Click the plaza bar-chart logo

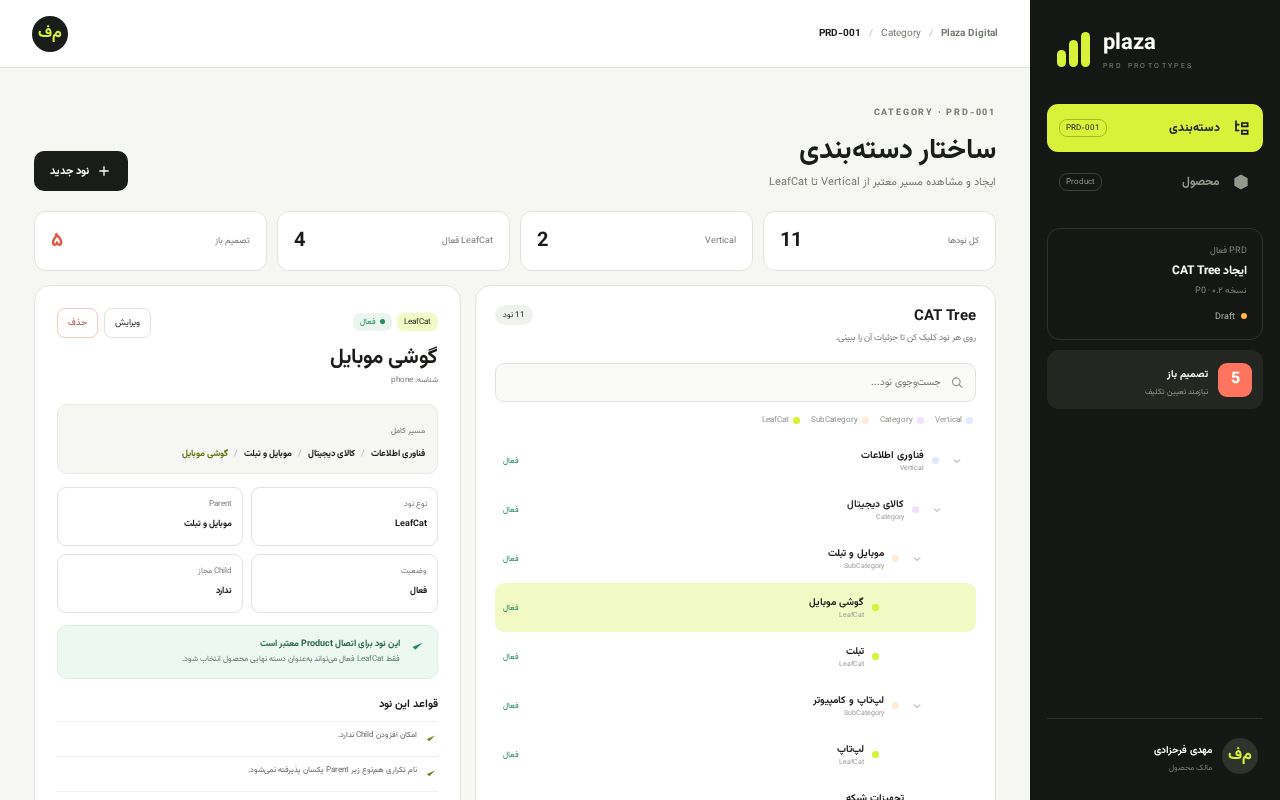click(1073, 50)
